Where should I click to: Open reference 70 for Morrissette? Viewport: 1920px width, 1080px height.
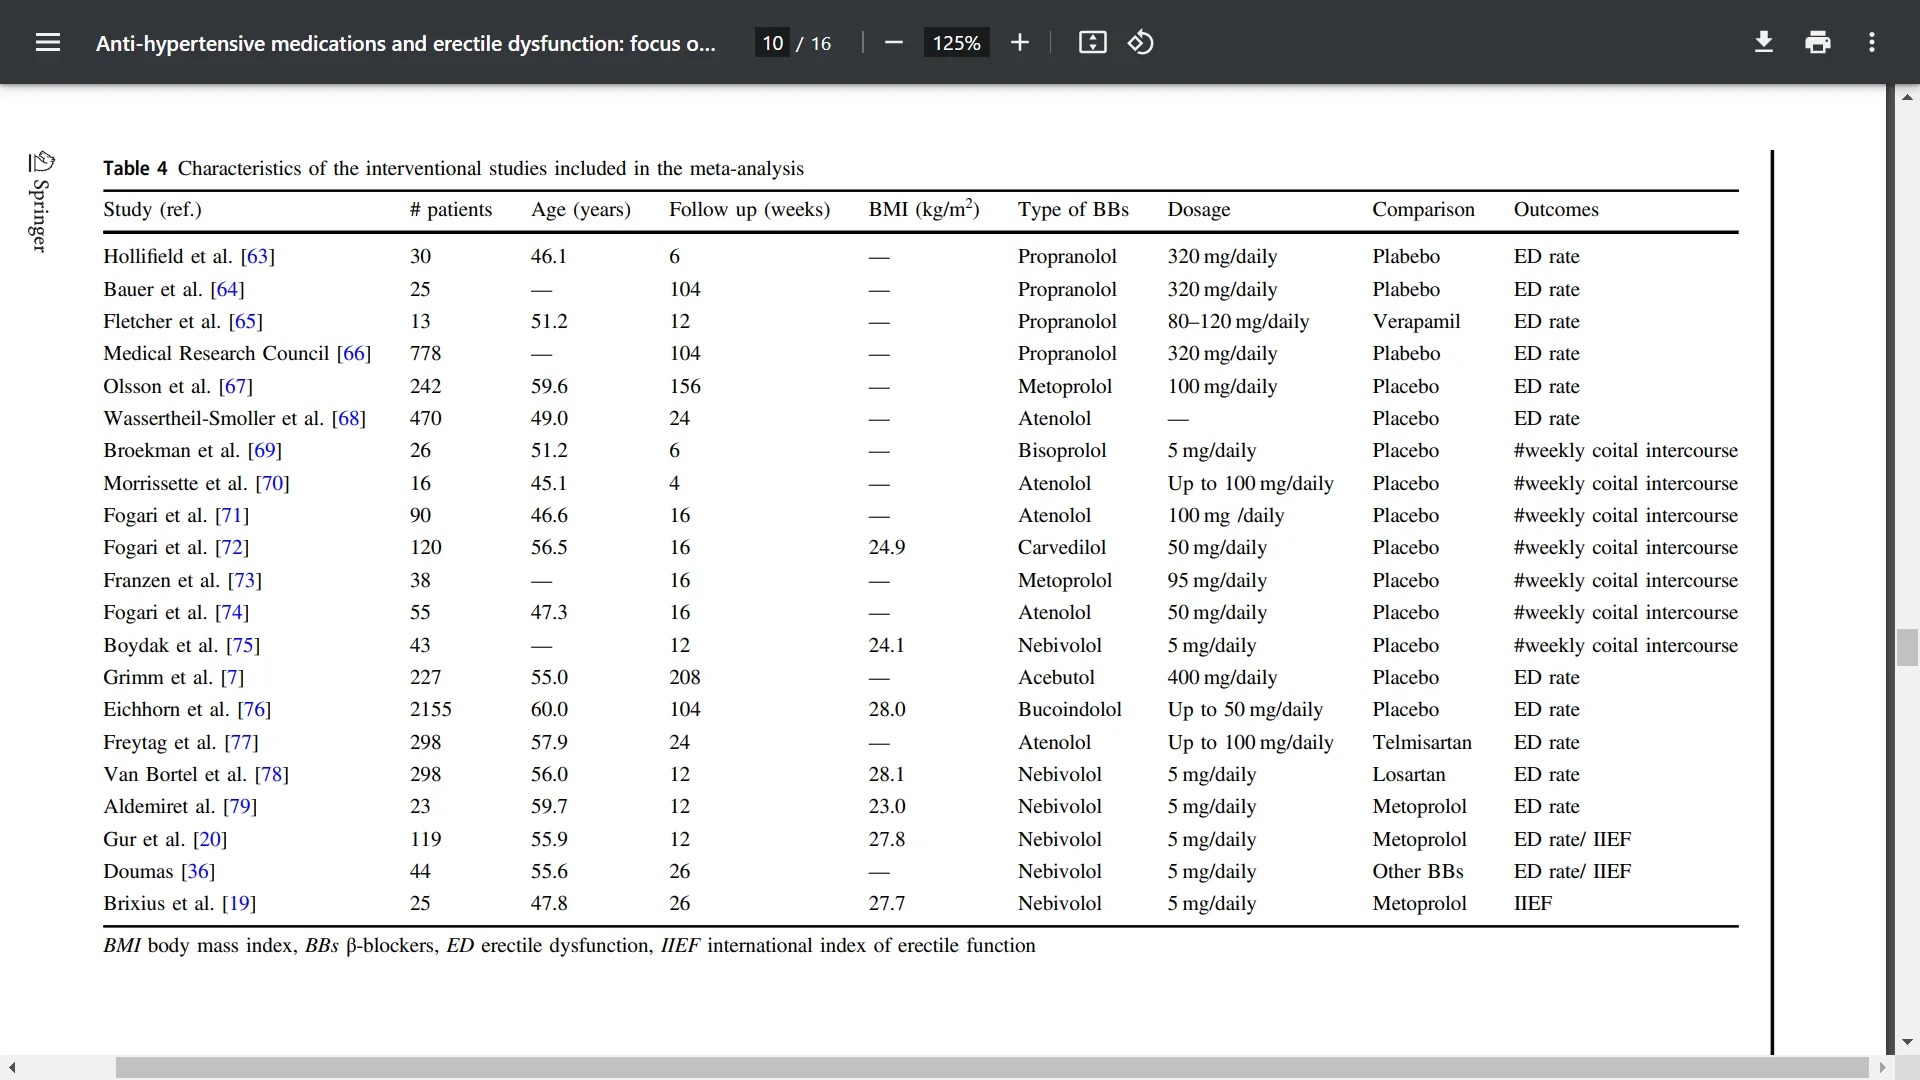pyautogui.click(x=273, y=483)
